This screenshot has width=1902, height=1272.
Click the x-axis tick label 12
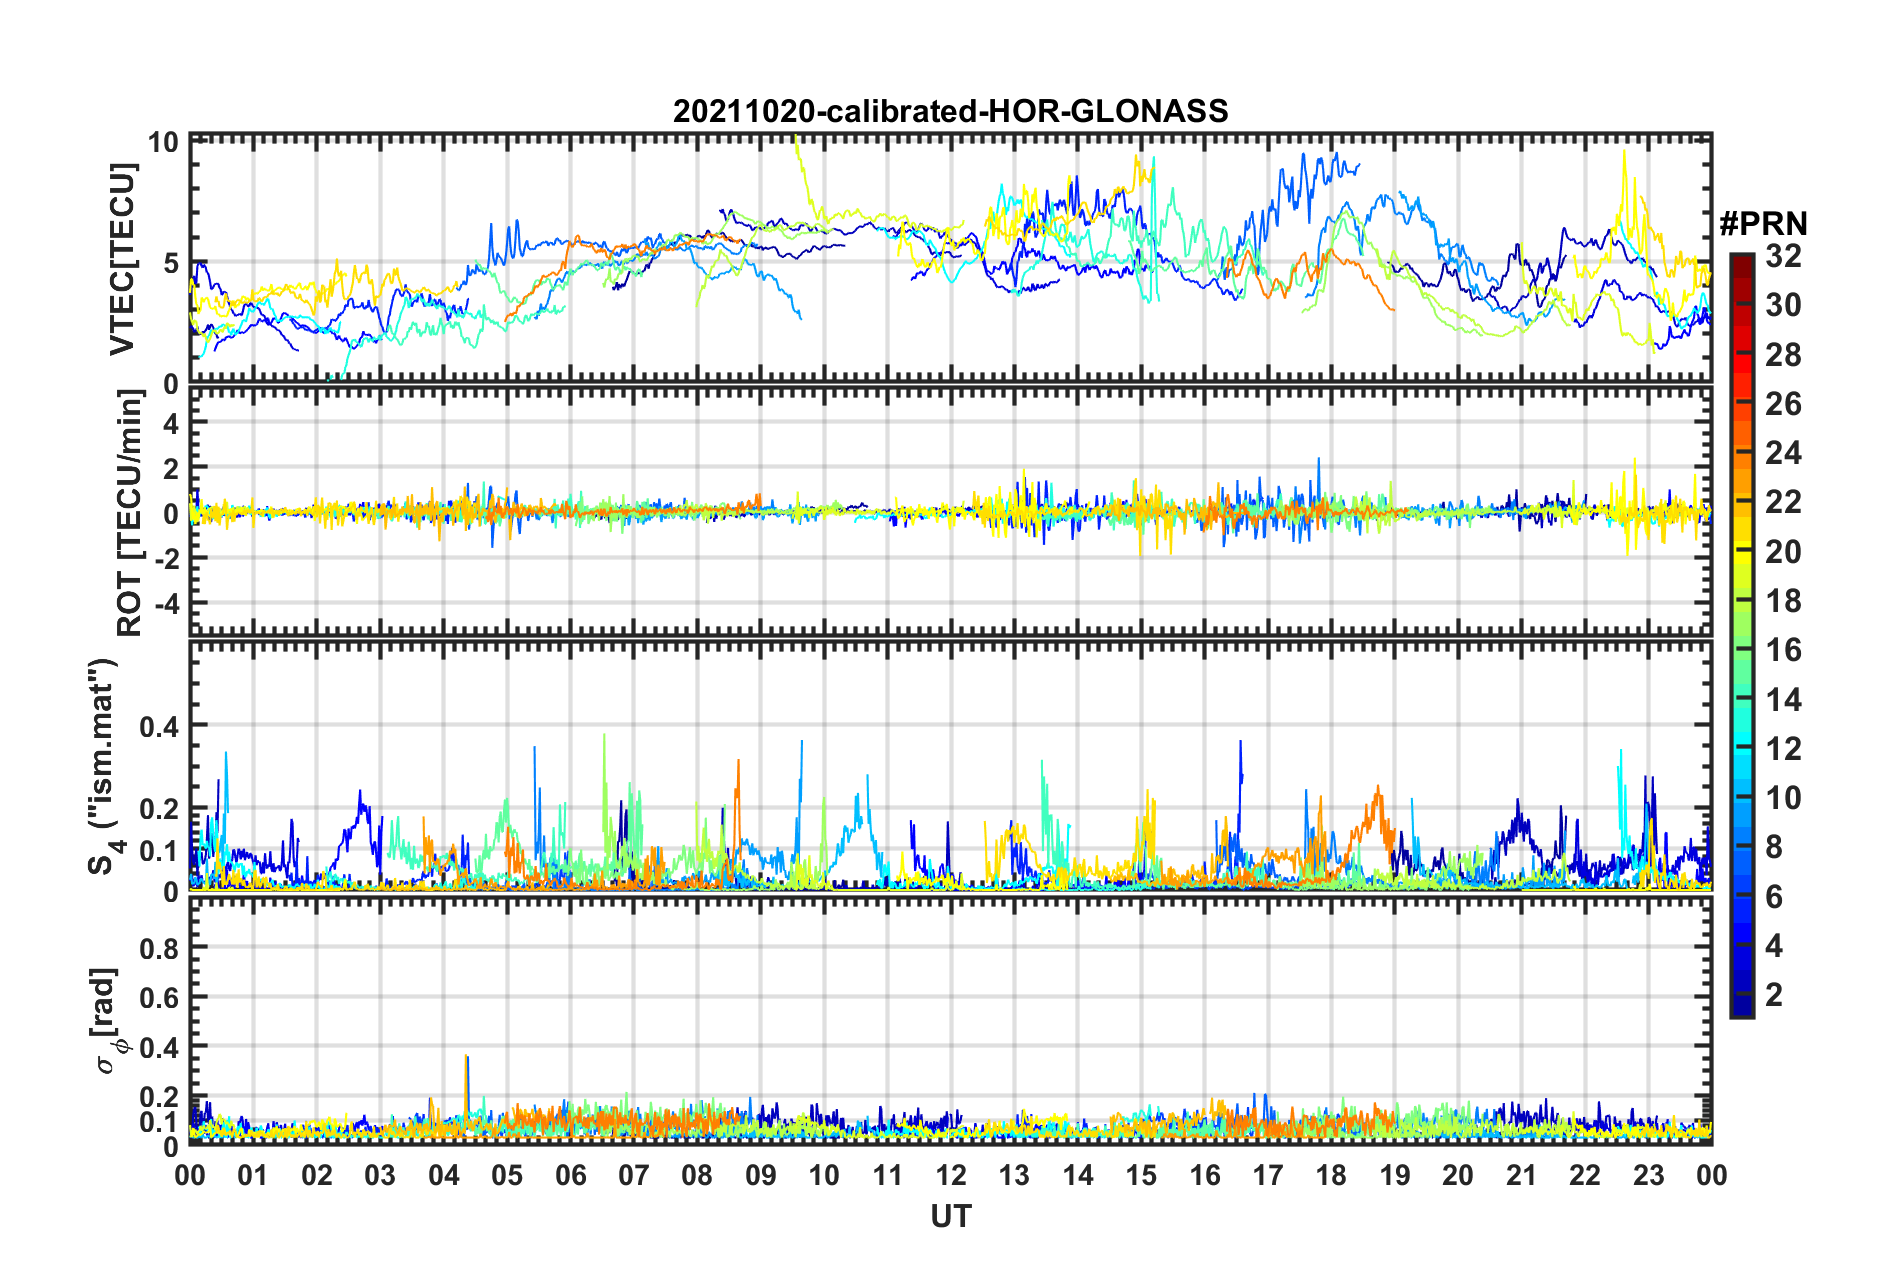(x=951, y=1175)
